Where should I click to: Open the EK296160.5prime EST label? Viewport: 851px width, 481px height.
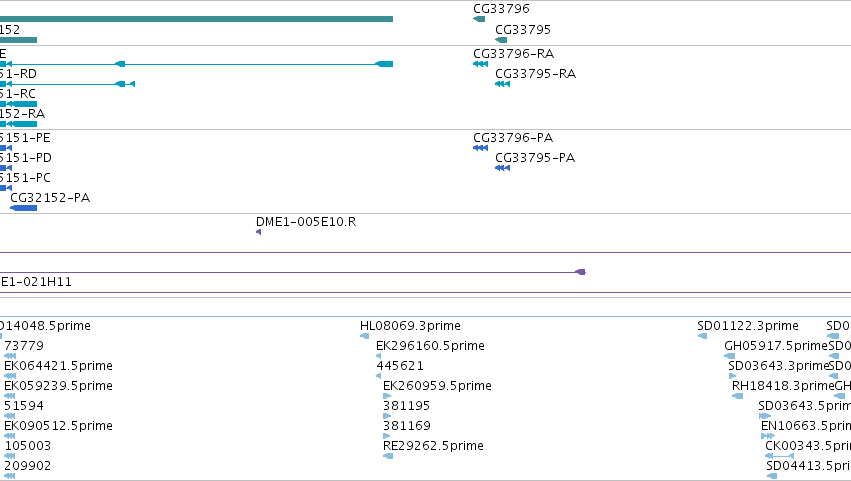tap(430, 345)
